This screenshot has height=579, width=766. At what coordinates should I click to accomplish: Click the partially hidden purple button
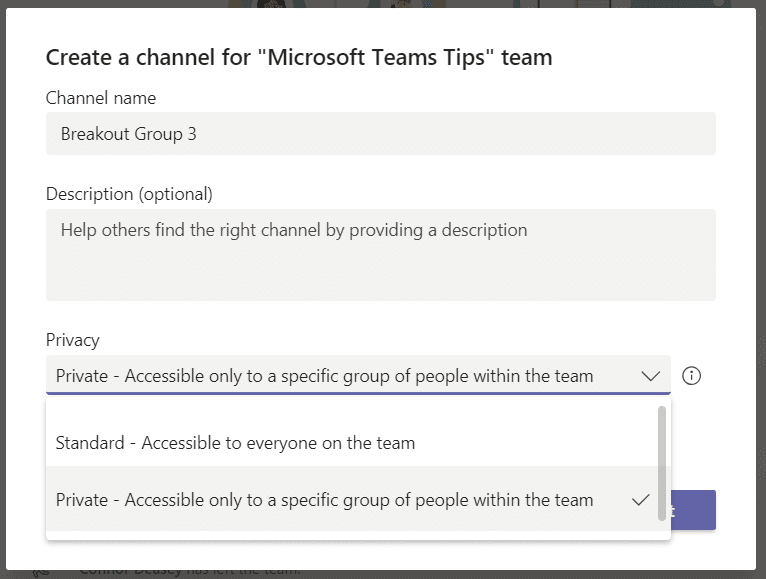[694, 510]
